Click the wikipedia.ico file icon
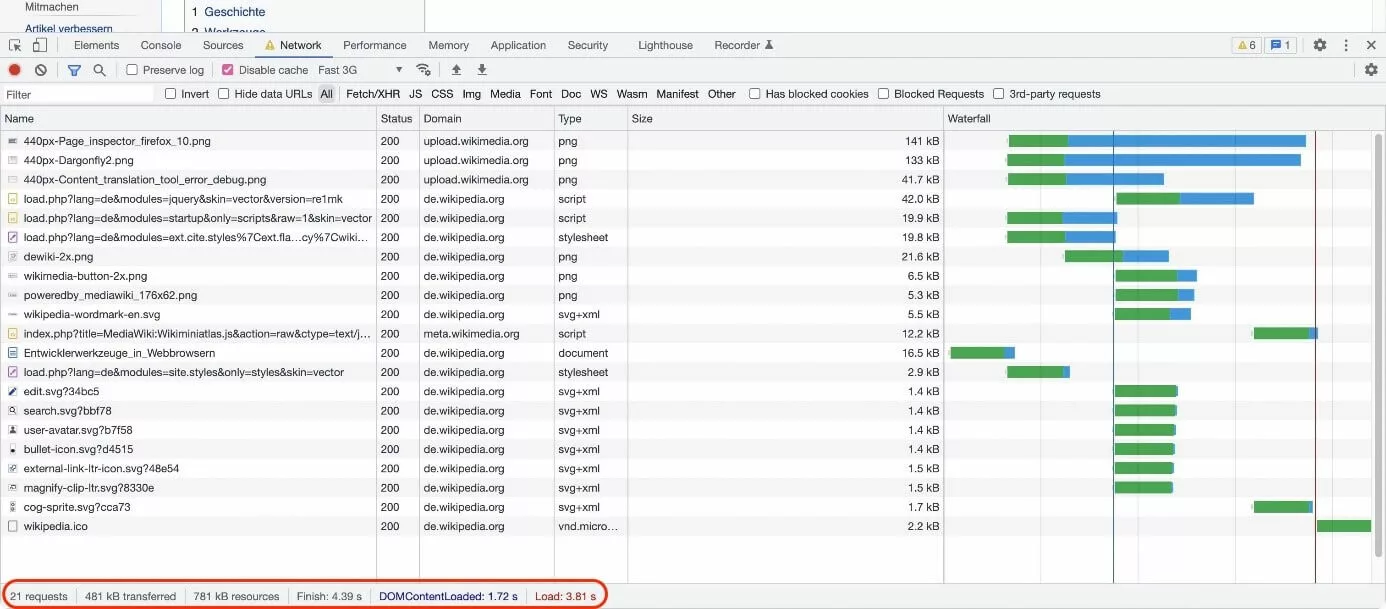Viewport: 1386px width, 609px height. [13, 526]
